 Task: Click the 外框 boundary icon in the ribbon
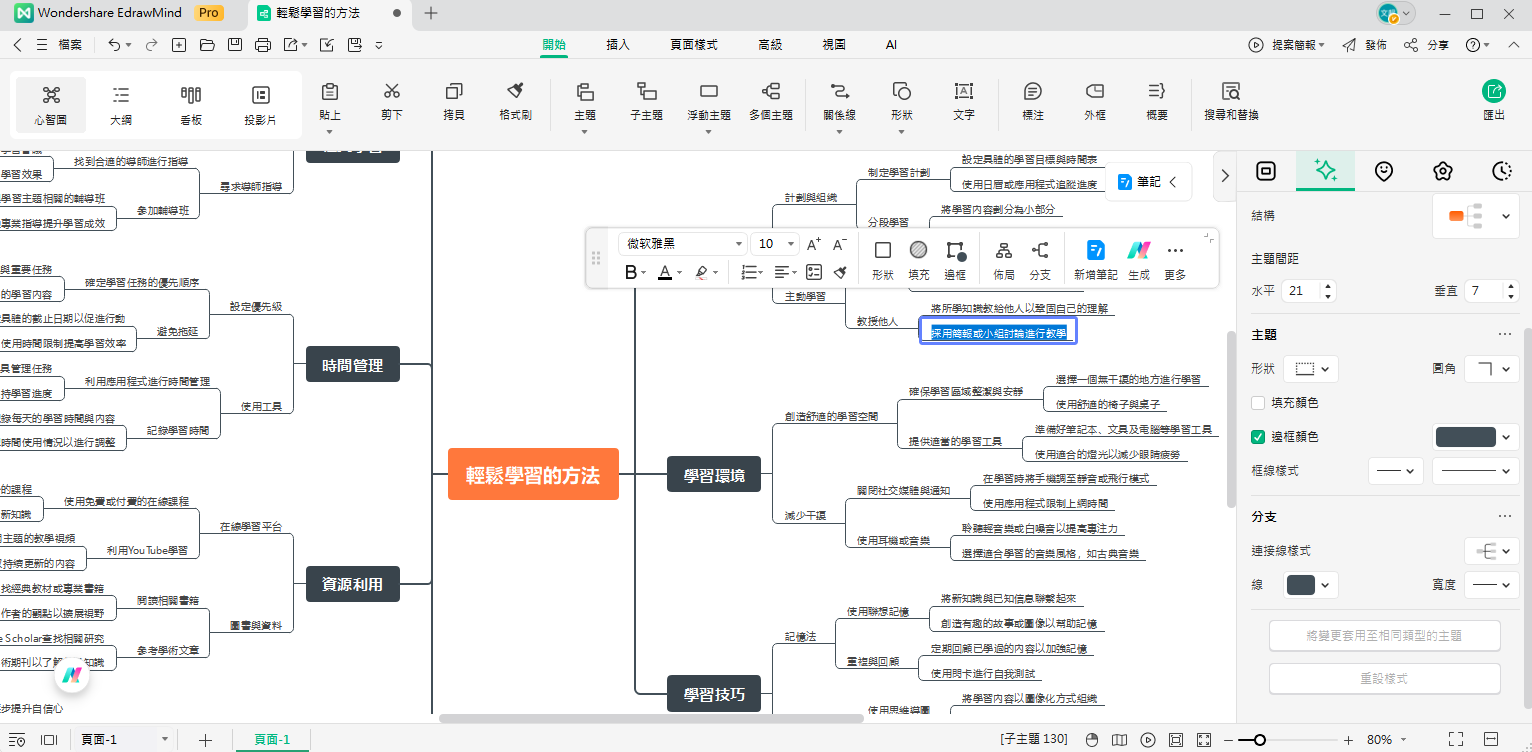(x=1094, y=103)
